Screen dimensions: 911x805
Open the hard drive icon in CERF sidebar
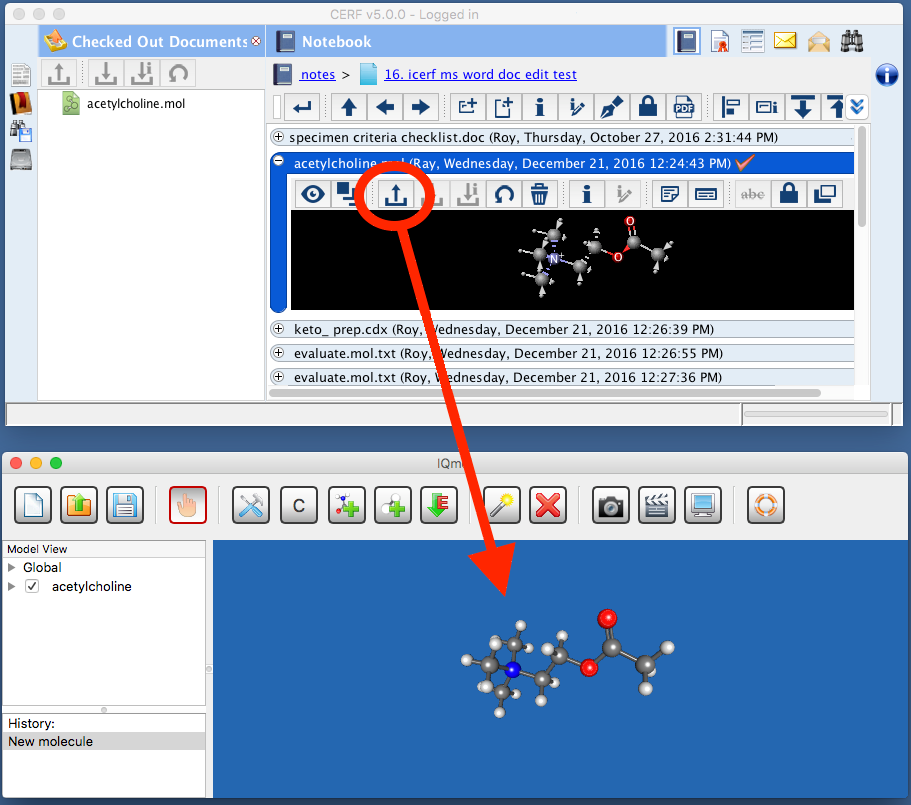(x=21, y=160)
